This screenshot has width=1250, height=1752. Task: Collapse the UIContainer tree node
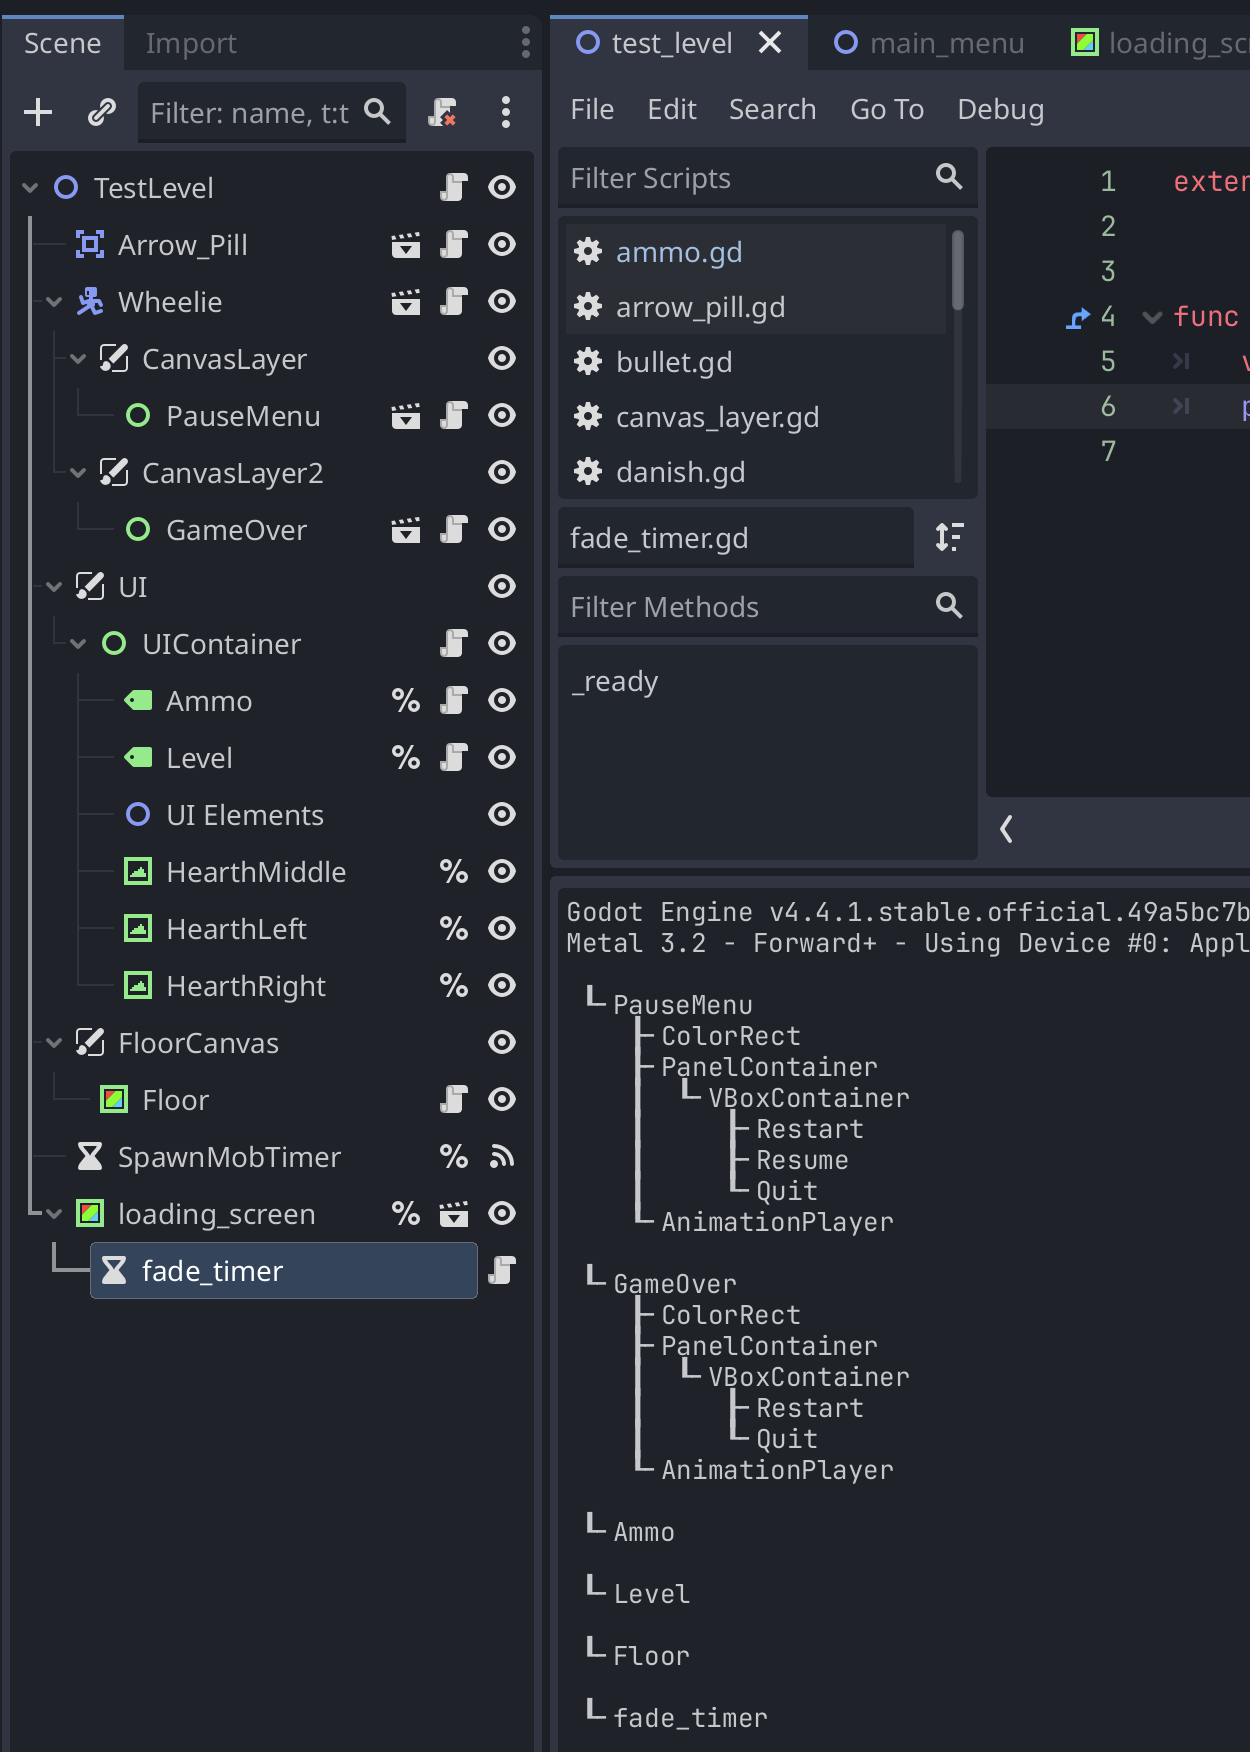coord(78,644)
